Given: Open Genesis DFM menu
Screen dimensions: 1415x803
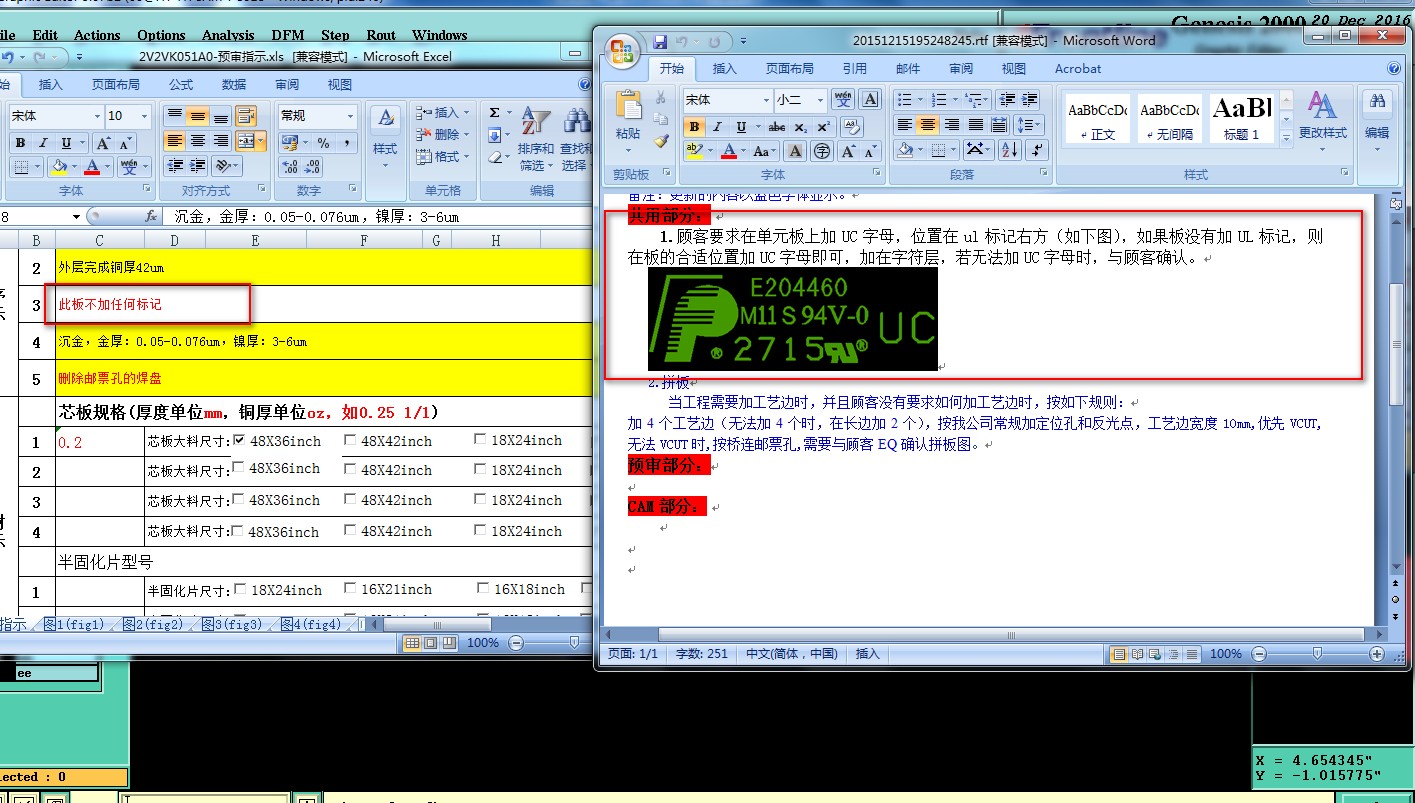Looking at the screenshot, I should click(x=288, y=35).
